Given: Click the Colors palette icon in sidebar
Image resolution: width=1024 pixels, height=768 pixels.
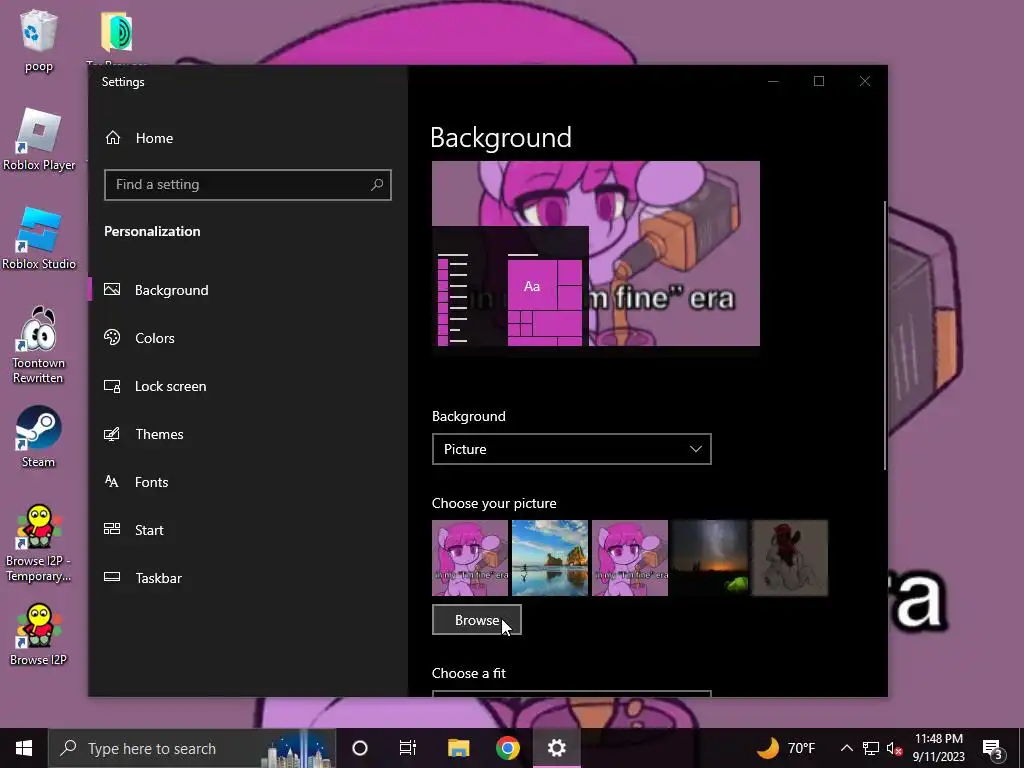Looking at the screenshot, I should pyautogui.click(x=112, y=338).
